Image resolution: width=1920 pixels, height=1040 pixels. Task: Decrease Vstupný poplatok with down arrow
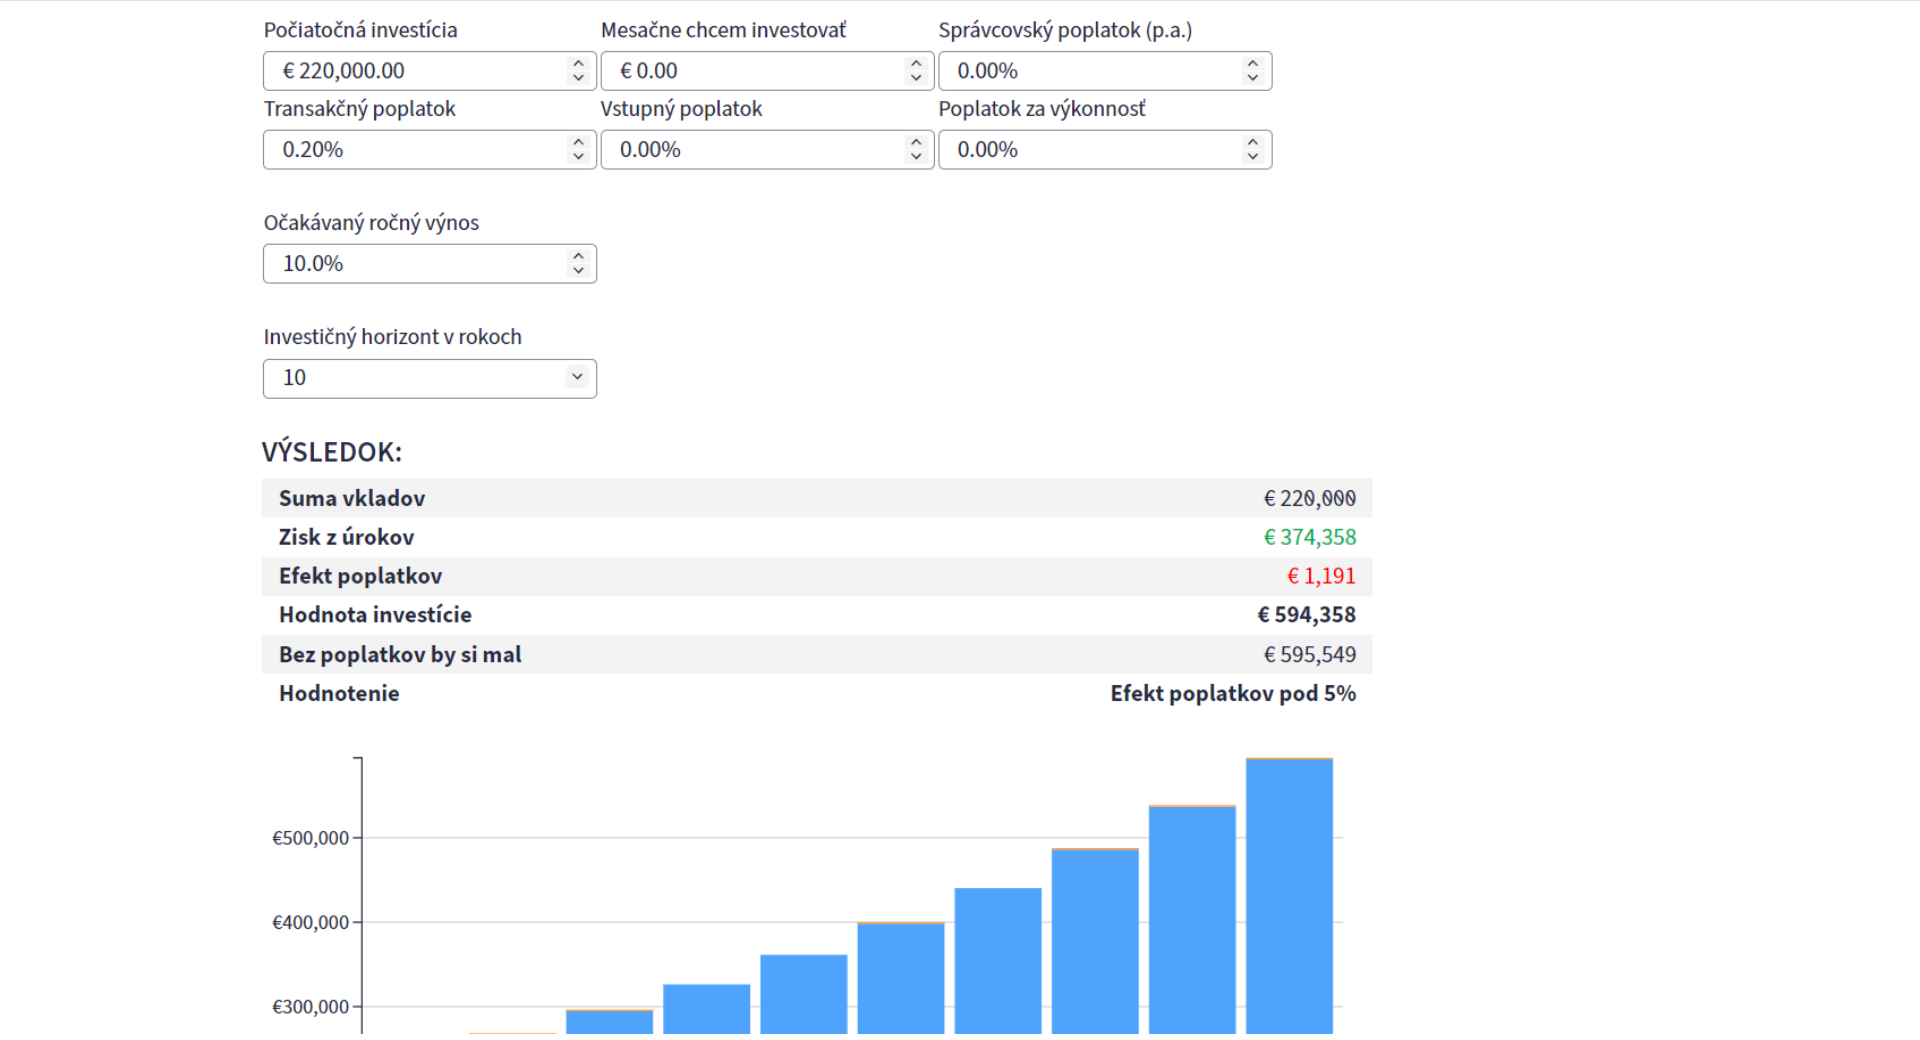click(916, 157)
